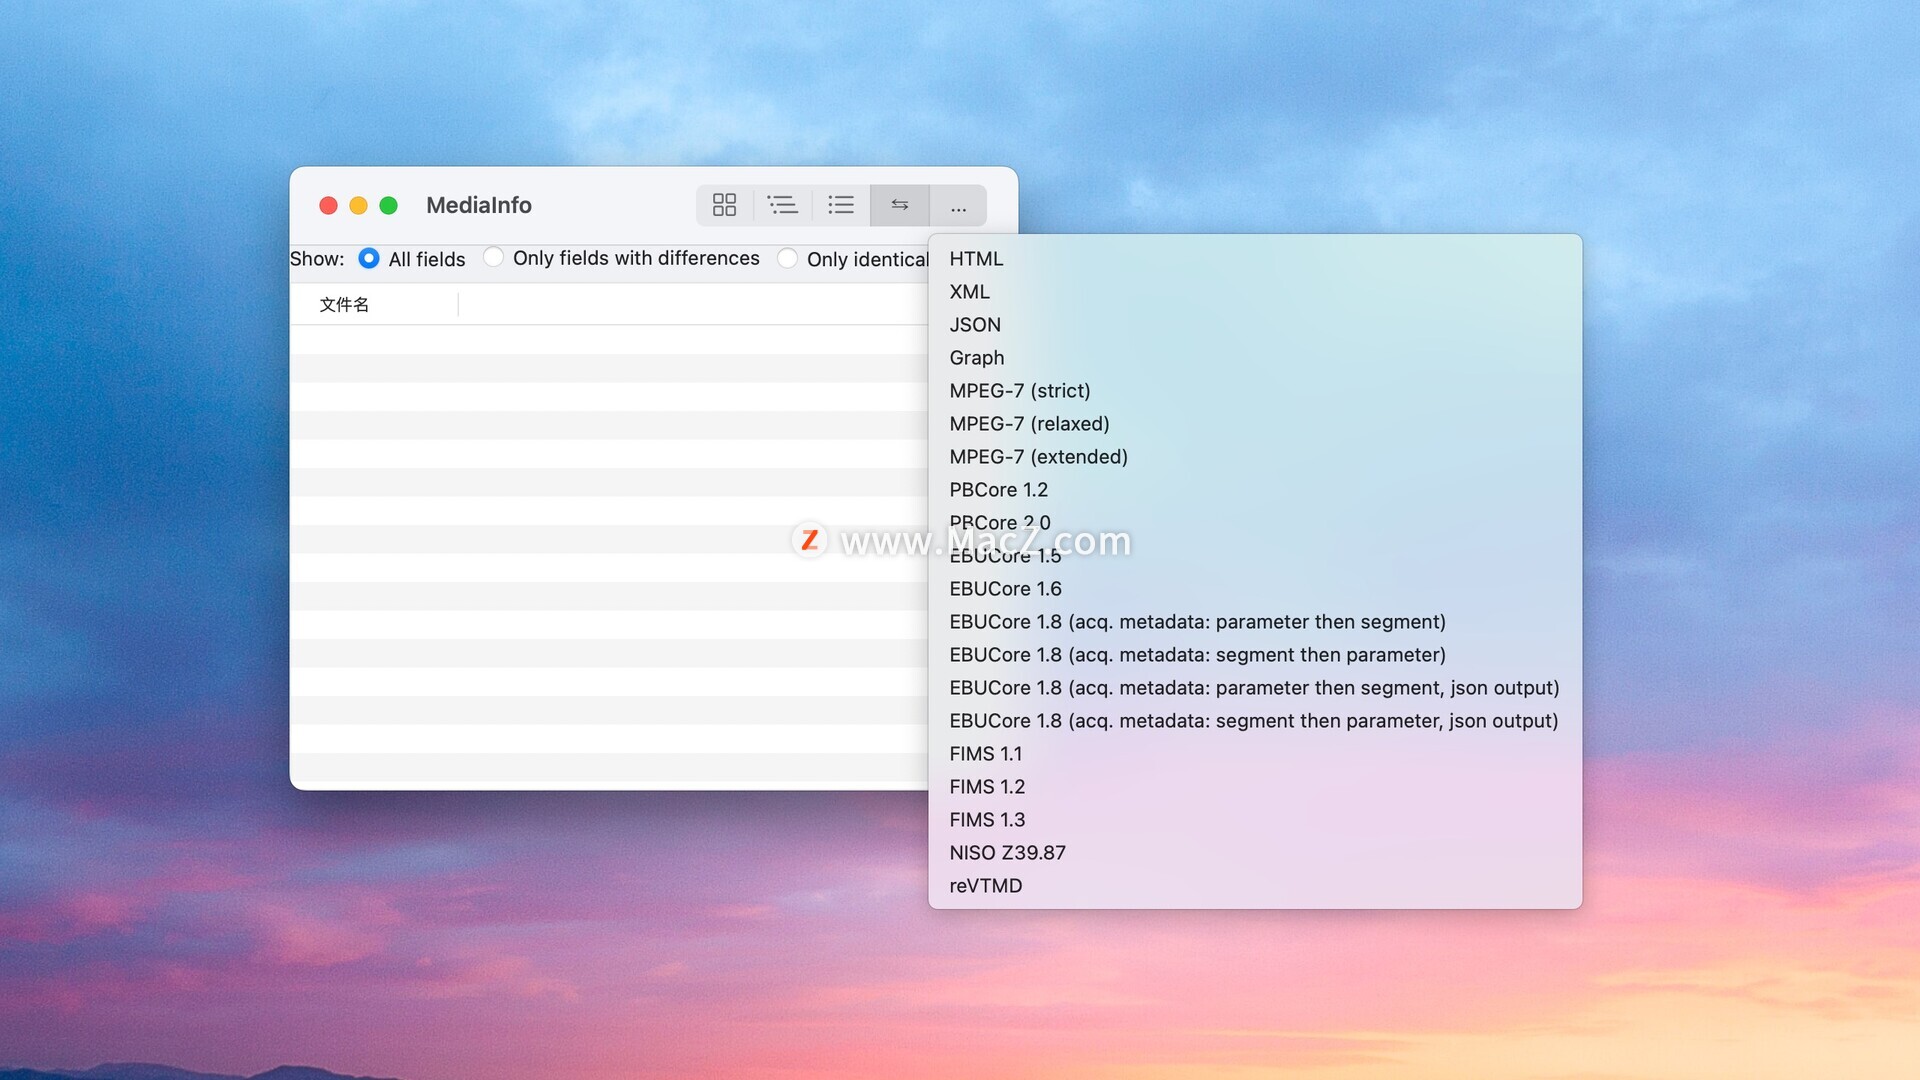
Task: Minimize MediaInfo with the yellow button
Action: [358, 205]
